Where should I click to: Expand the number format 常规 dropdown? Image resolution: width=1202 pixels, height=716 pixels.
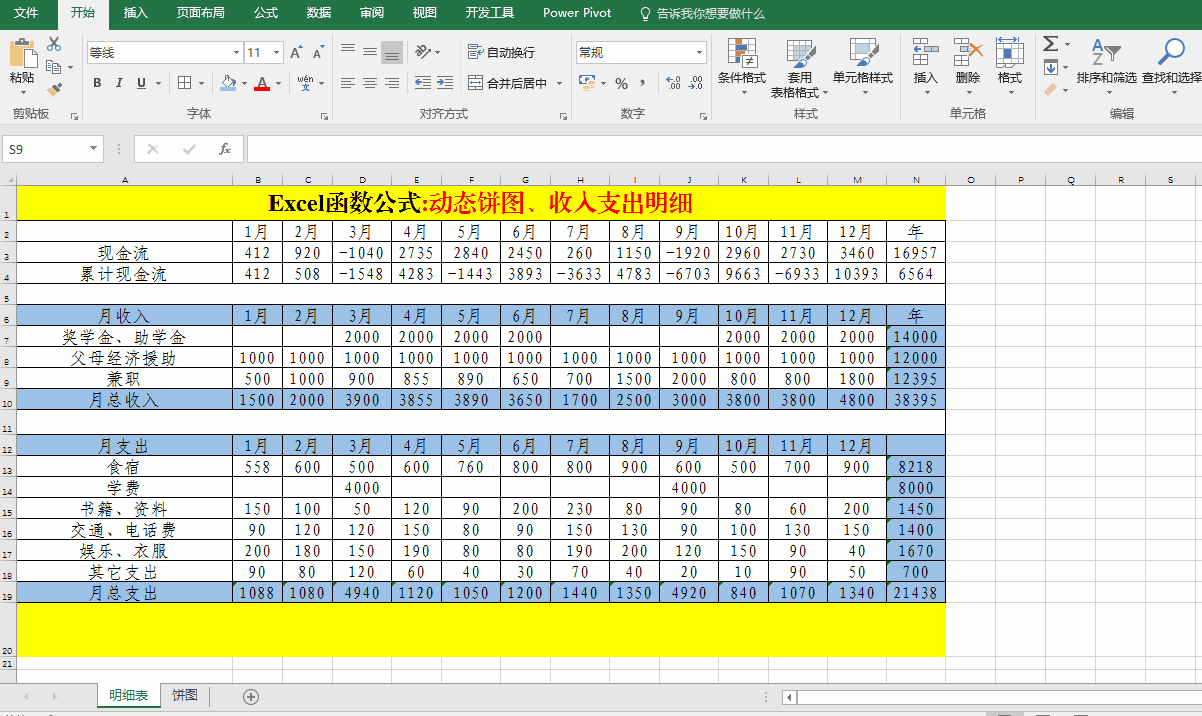[699, 53]
